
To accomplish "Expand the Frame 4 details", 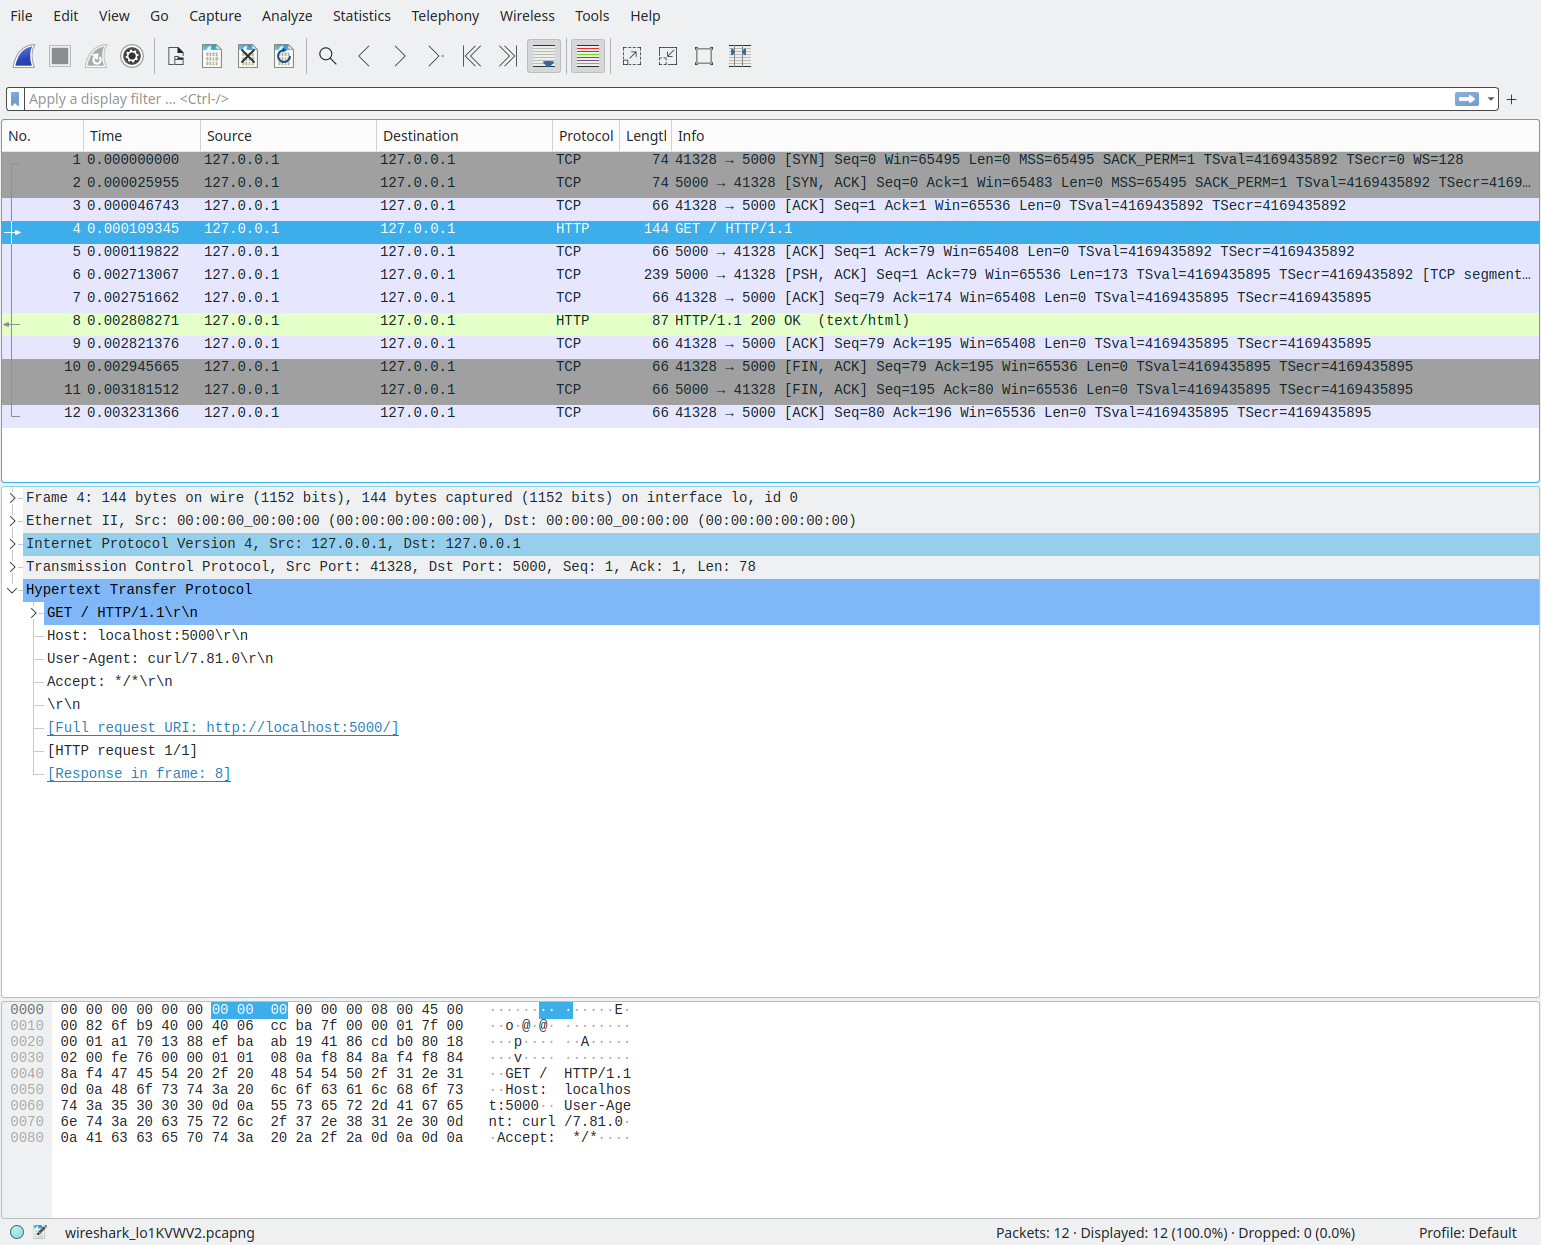I will click(x=13, y=498).
